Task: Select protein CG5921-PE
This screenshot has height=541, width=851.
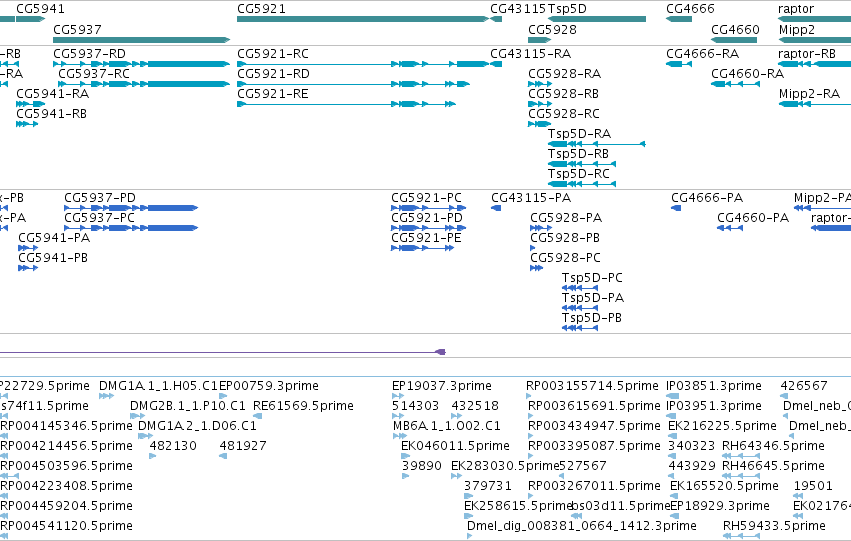Action: click(423, 248)
